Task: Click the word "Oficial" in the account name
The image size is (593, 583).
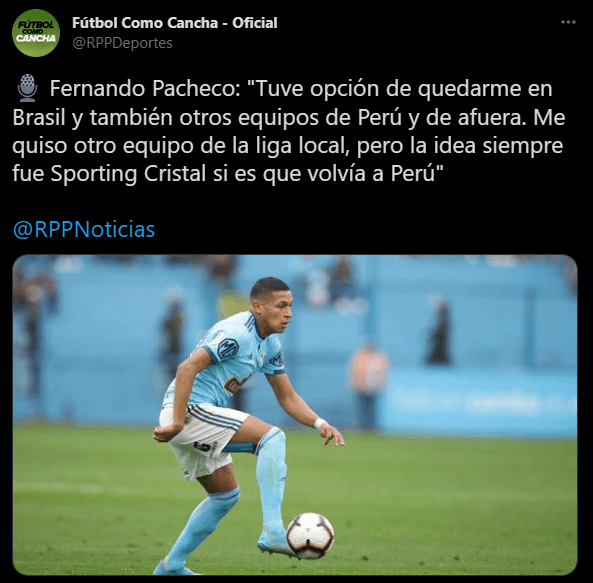Action: click(255, 23)
